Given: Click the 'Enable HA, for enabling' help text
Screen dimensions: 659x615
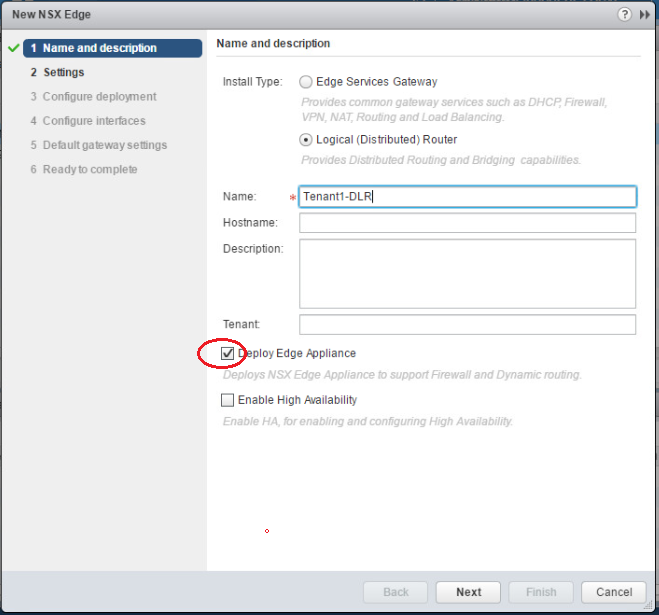Looking at the screenshot, I should 368,422.
